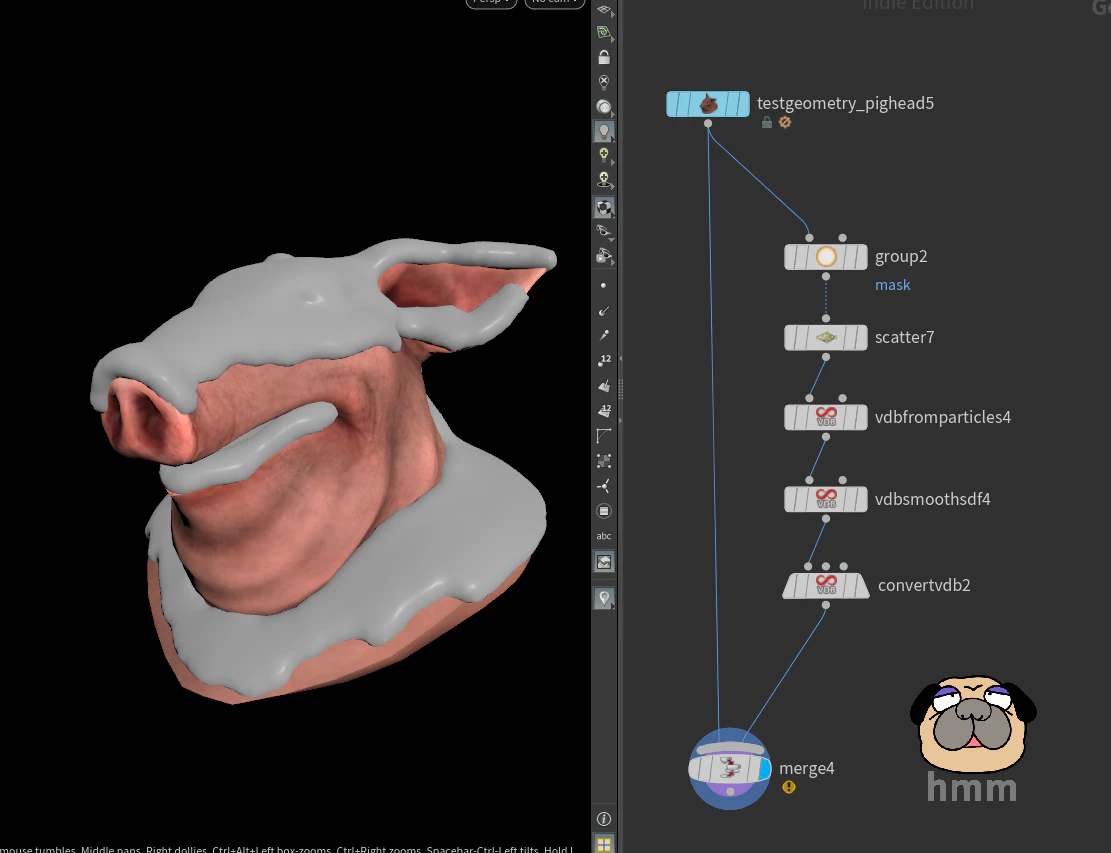Select the vdbsmoothsdf4 node
The height and width of the screenshot is (853, 1111).
point(825,499)
